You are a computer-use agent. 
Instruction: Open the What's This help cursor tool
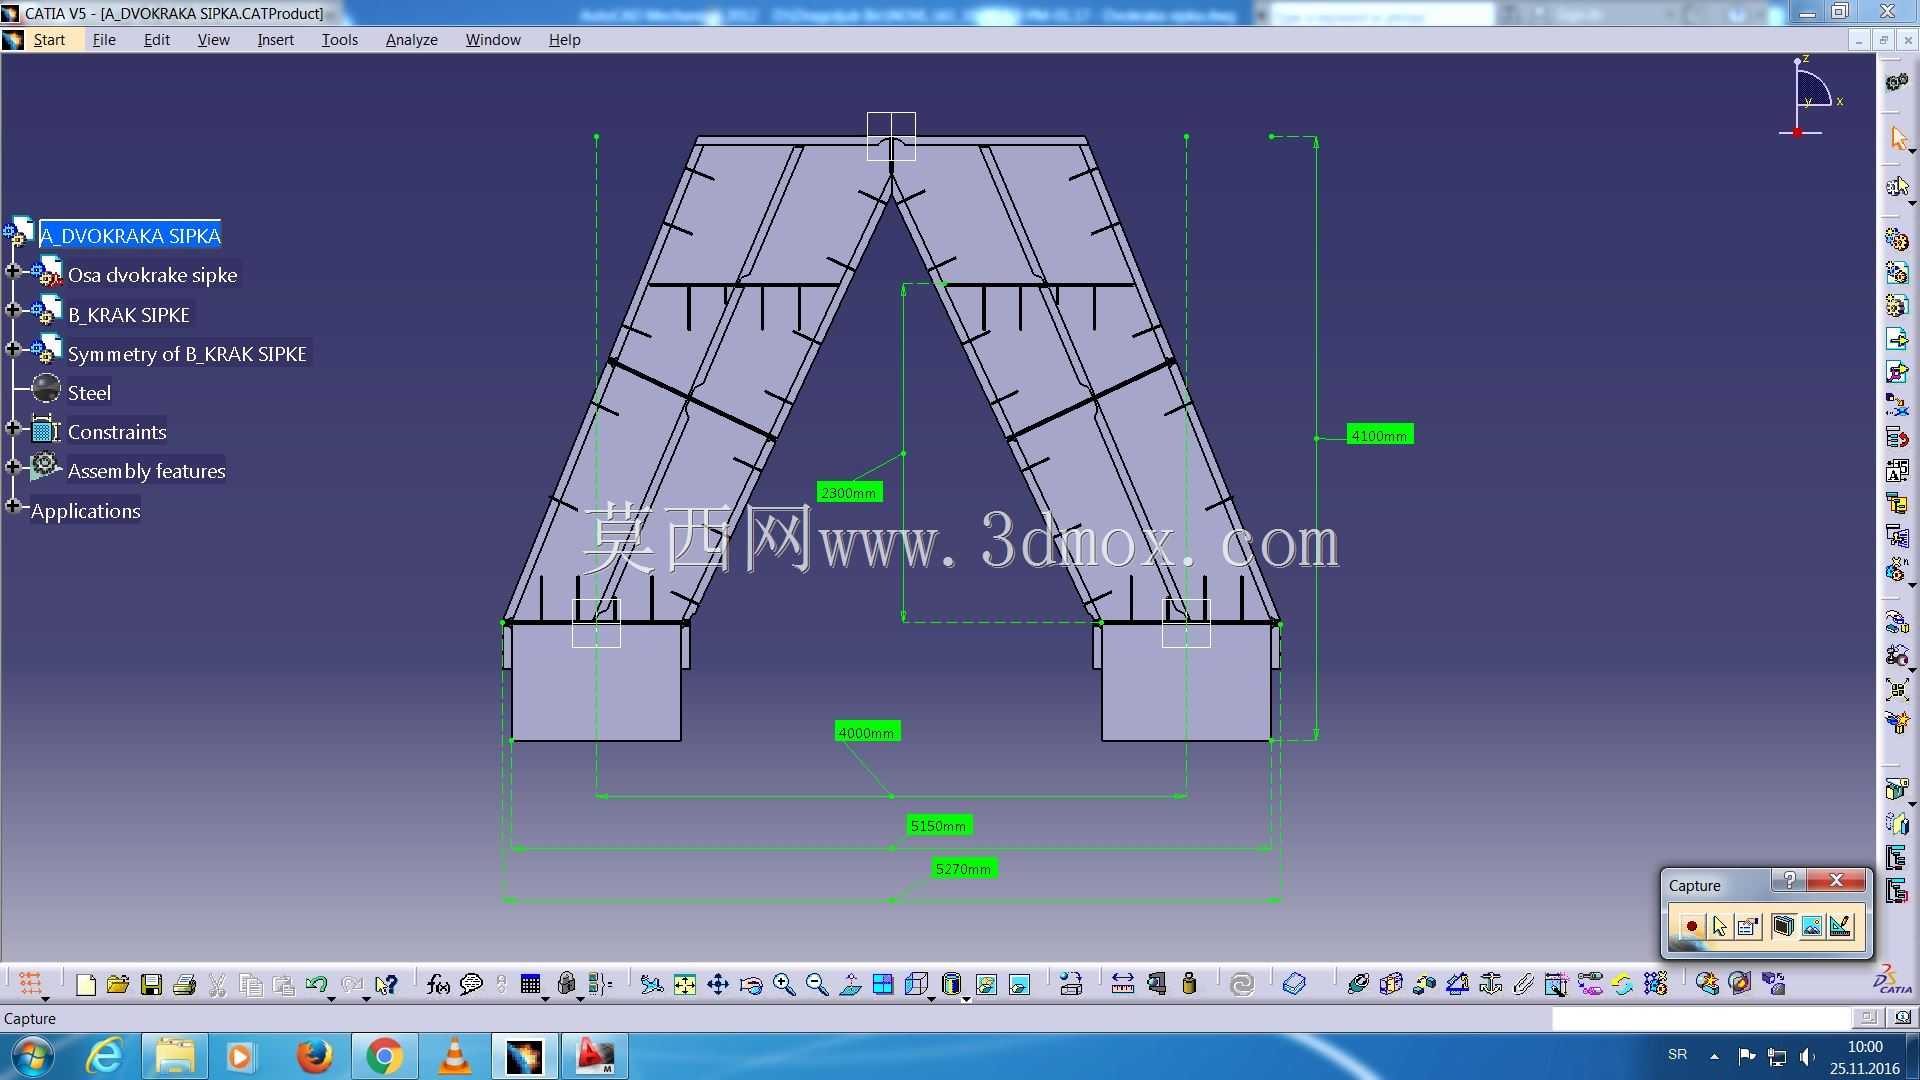click(x=386, y=985)
